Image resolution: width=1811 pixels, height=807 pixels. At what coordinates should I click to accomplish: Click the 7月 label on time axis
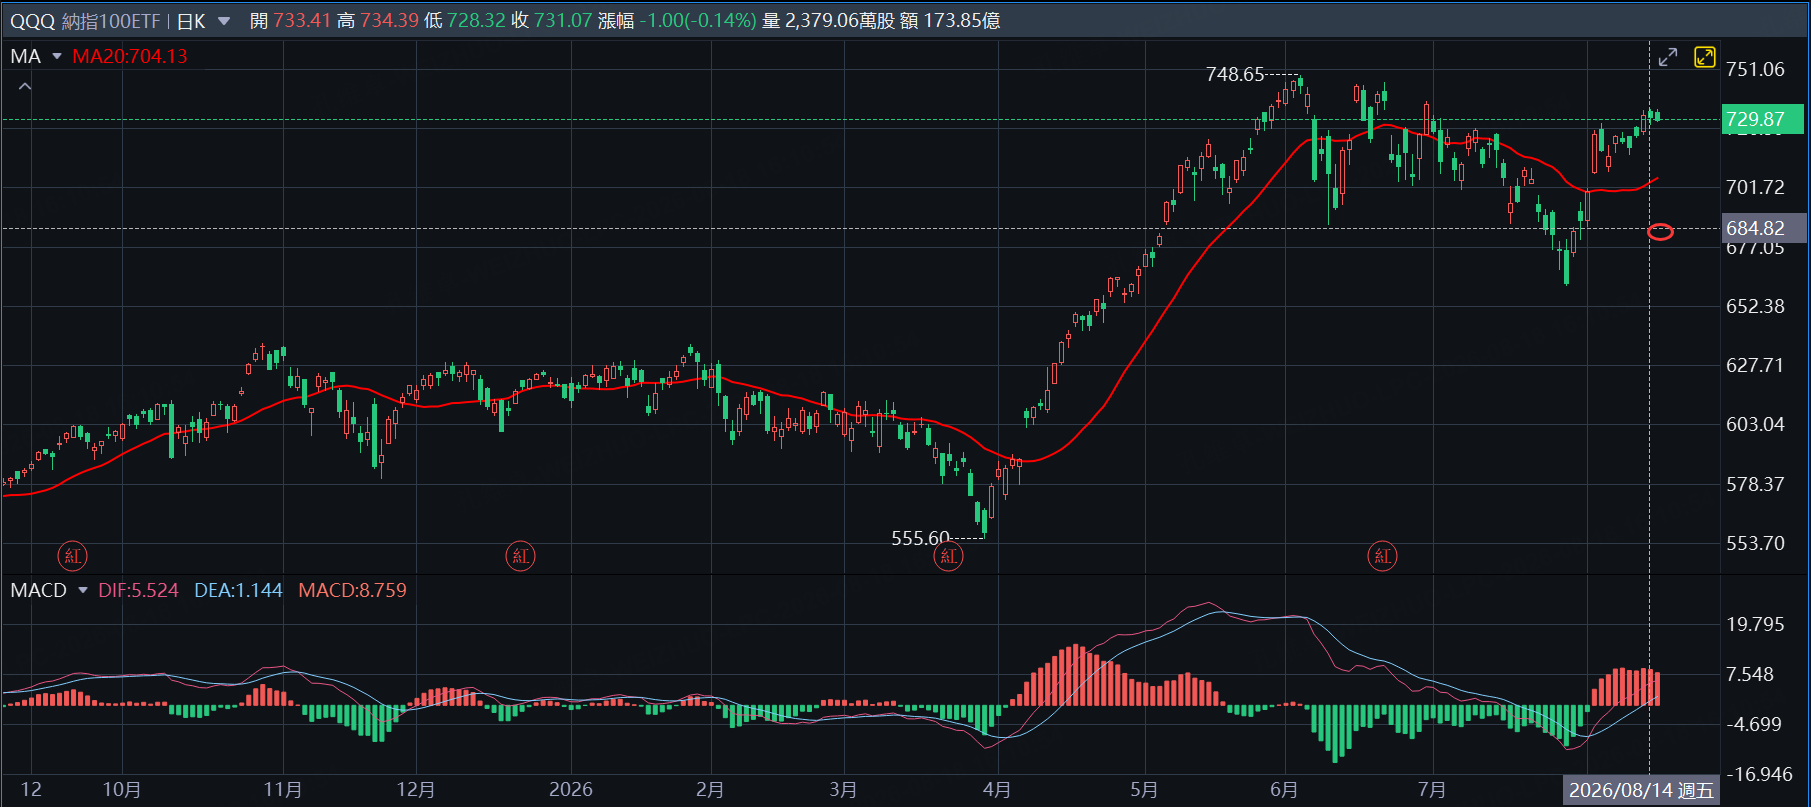click(1432, 790)
